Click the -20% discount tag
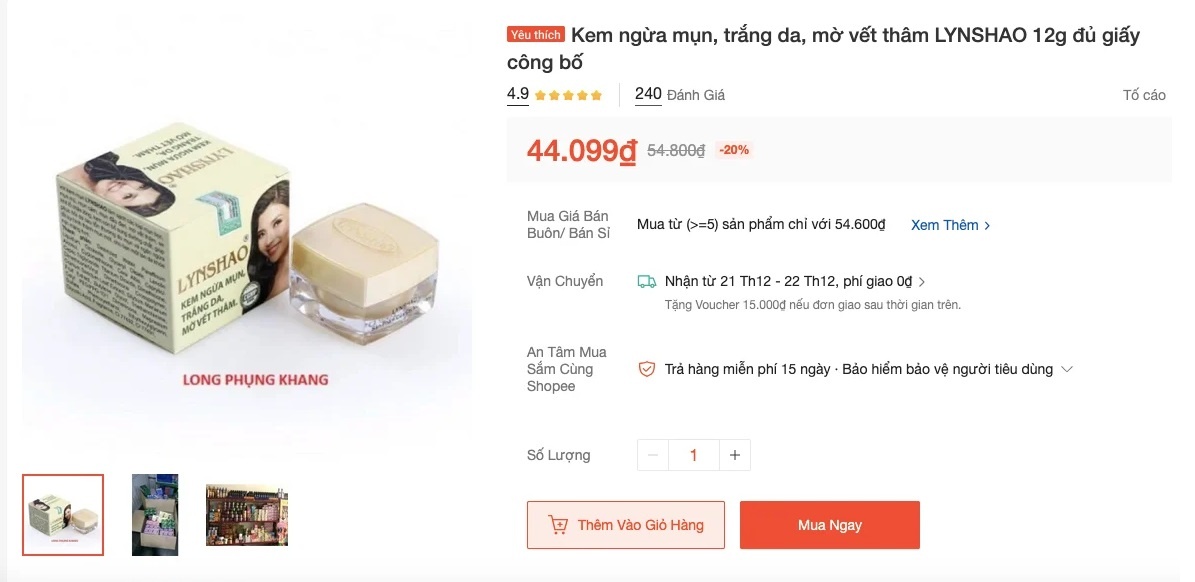 (x=734, y=150)
